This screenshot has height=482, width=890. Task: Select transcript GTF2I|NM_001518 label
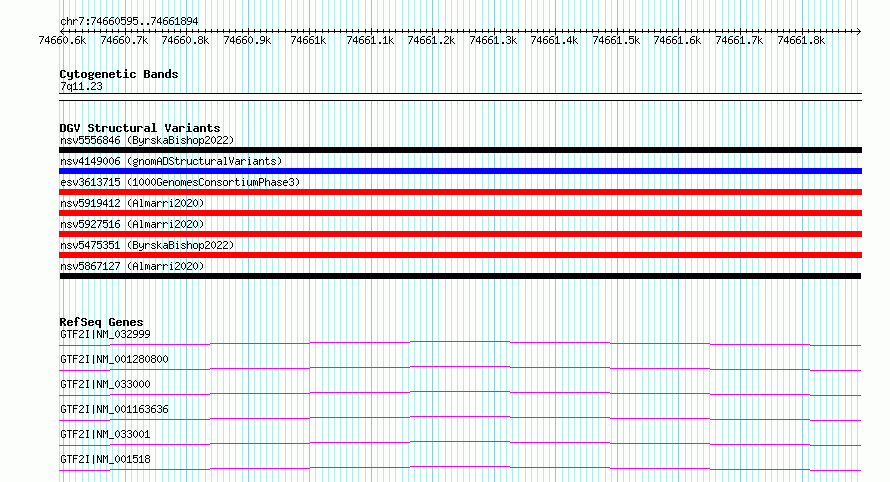(x=105, y=459)
